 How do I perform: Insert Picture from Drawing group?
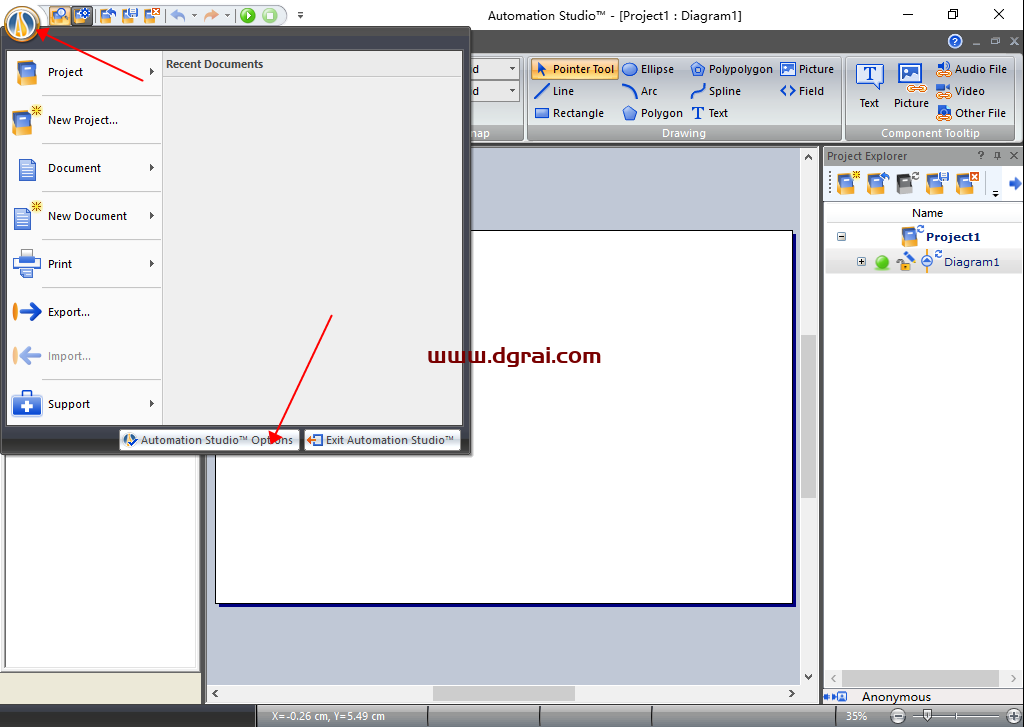click(807, 69)
